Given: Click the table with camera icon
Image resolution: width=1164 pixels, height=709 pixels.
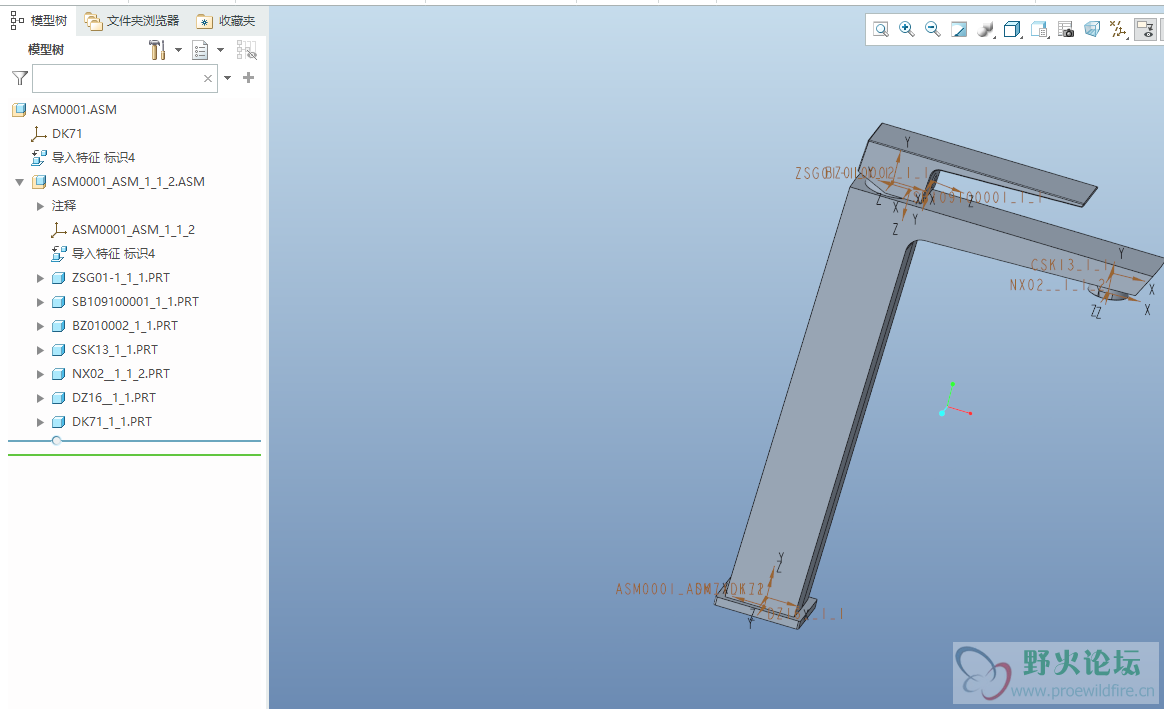Looking at the screenshot, I should (x=1066, y=30).
